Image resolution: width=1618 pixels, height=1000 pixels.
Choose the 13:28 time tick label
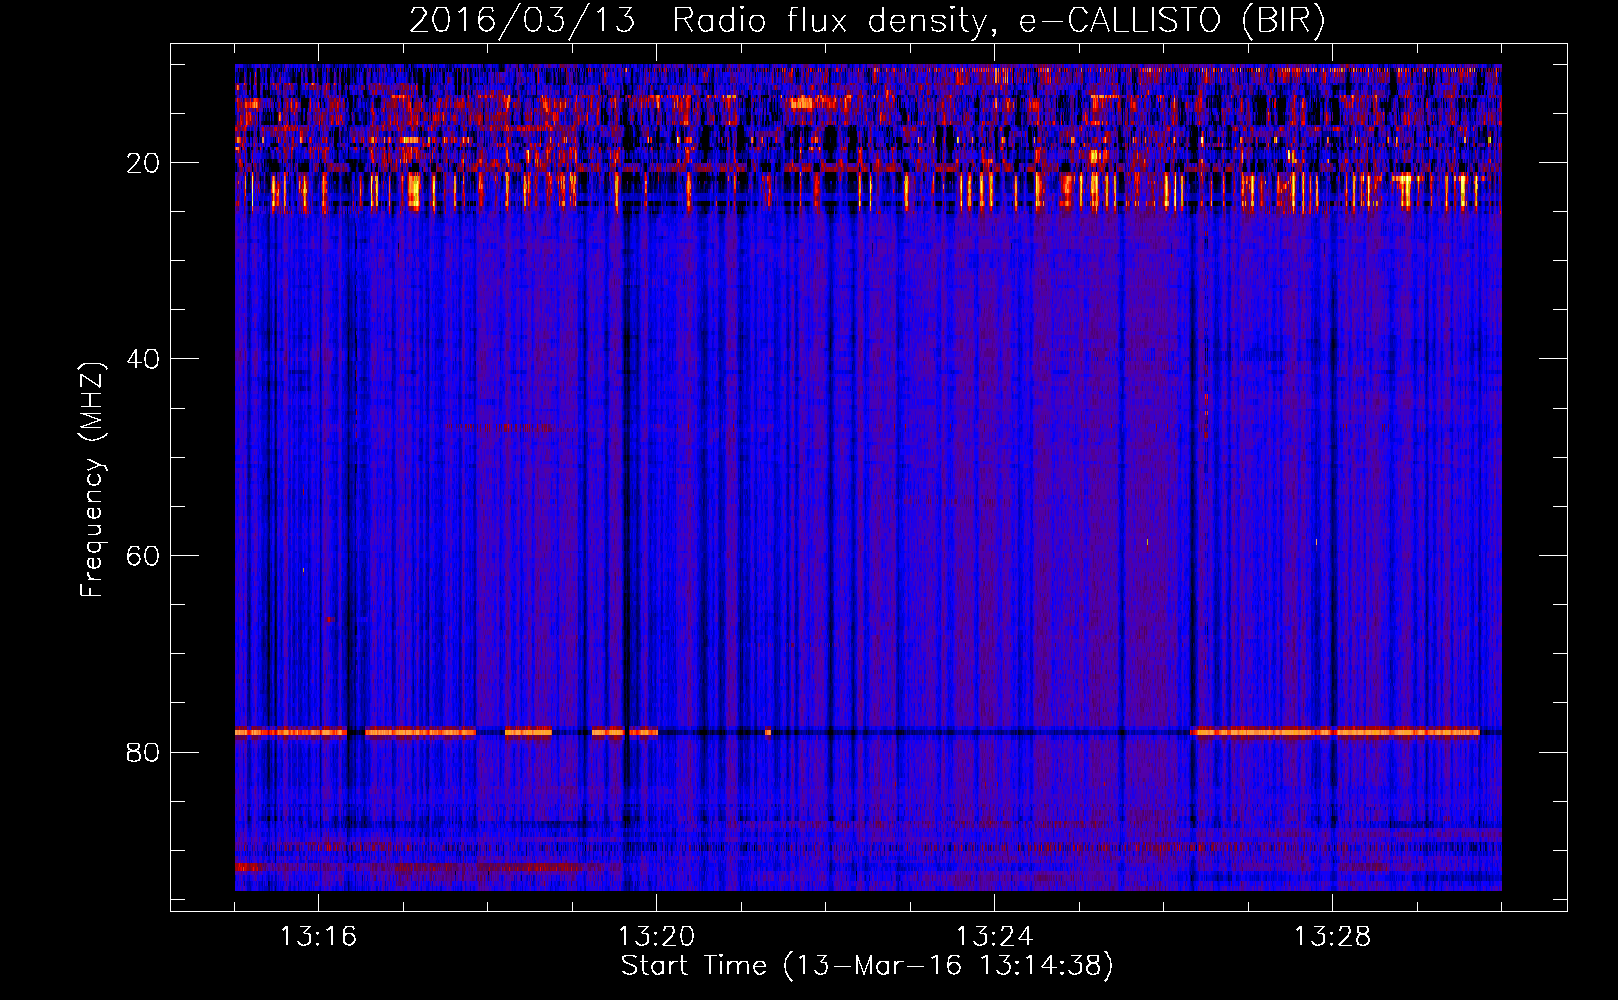1332,937
